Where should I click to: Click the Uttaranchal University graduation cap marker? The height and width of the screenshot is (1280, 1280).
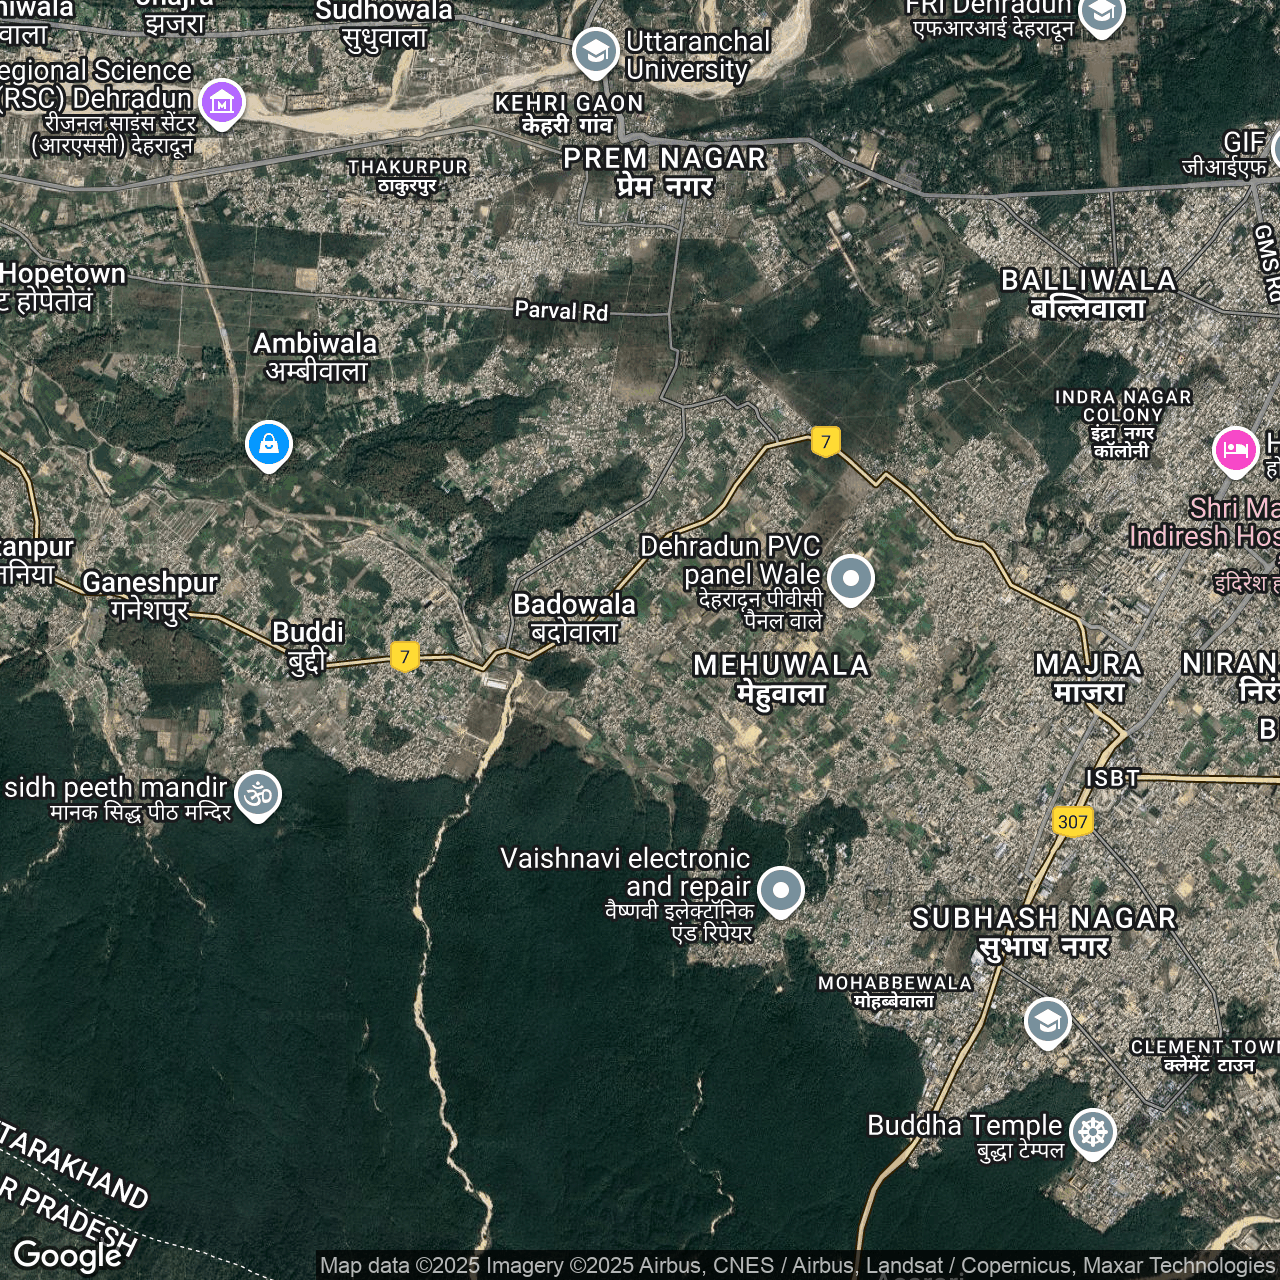point(595,51)
